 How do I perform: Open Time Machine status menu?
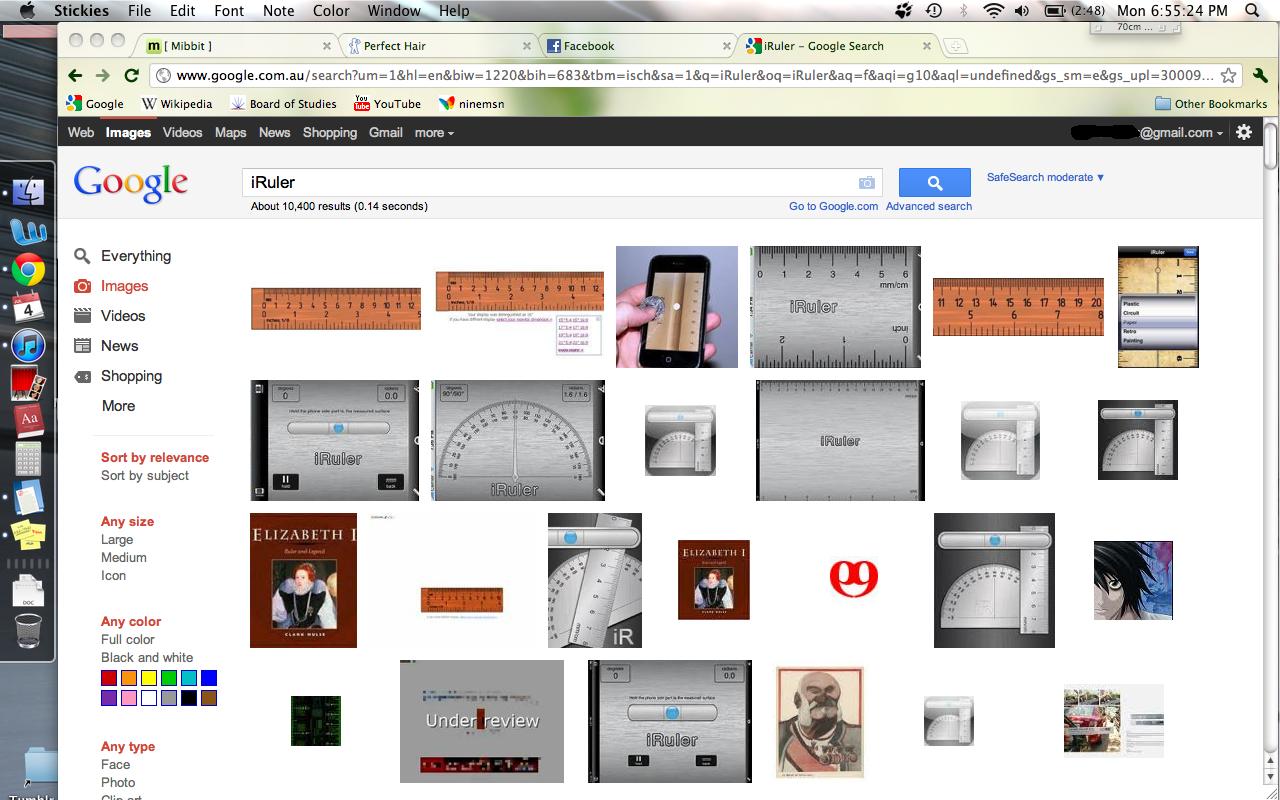click(933, 11)
